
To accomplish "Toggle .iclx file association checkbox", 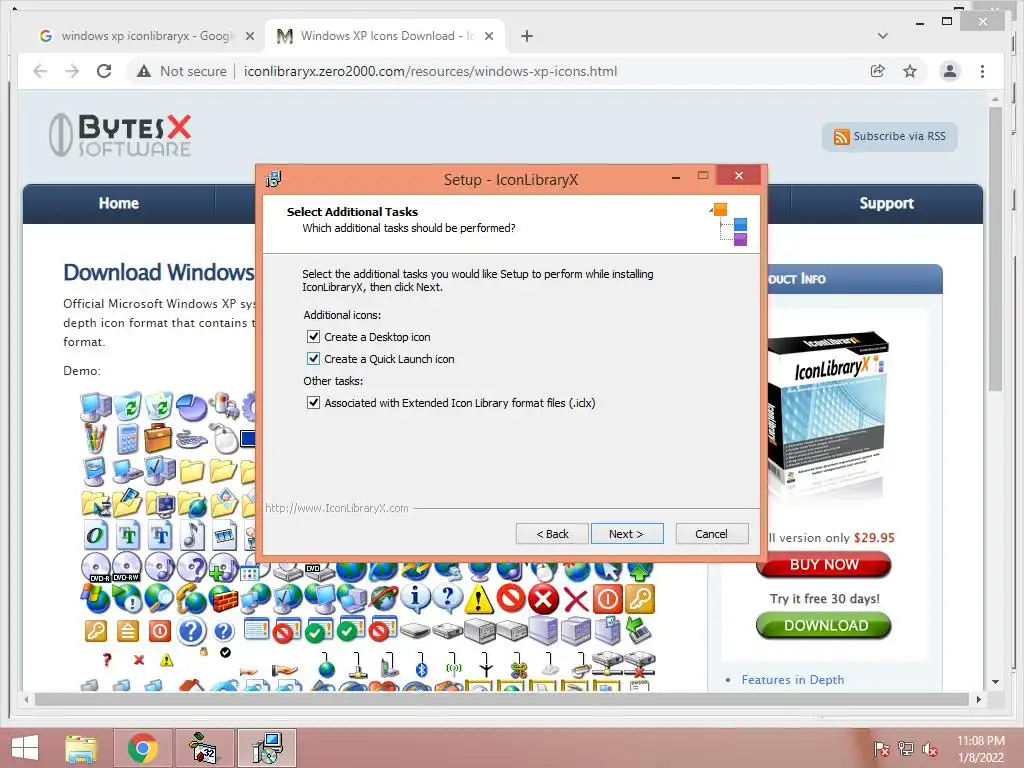I will click(x=313, y=402).
